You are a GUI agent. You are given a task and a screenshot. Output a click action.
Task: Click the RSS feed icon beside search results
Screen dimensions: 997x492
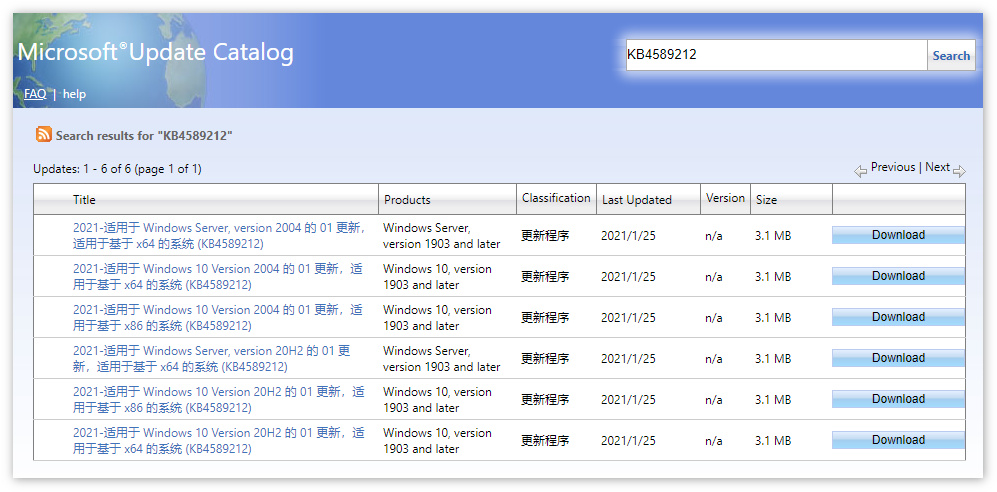coord(44,135)
